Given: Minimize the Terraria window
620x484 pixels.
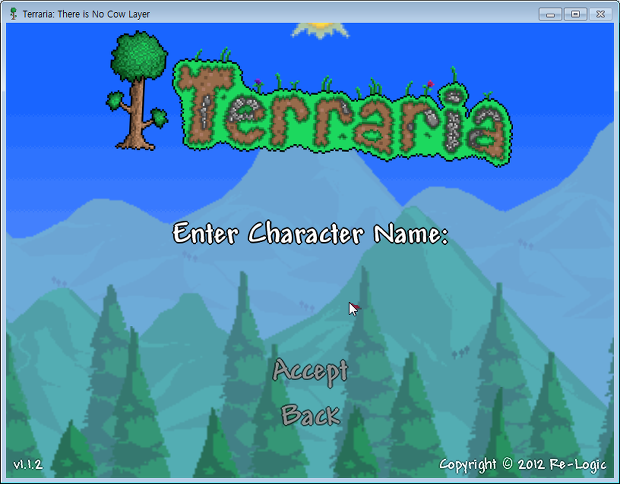Looking at the screenshot, I should (x=550, y=14).
